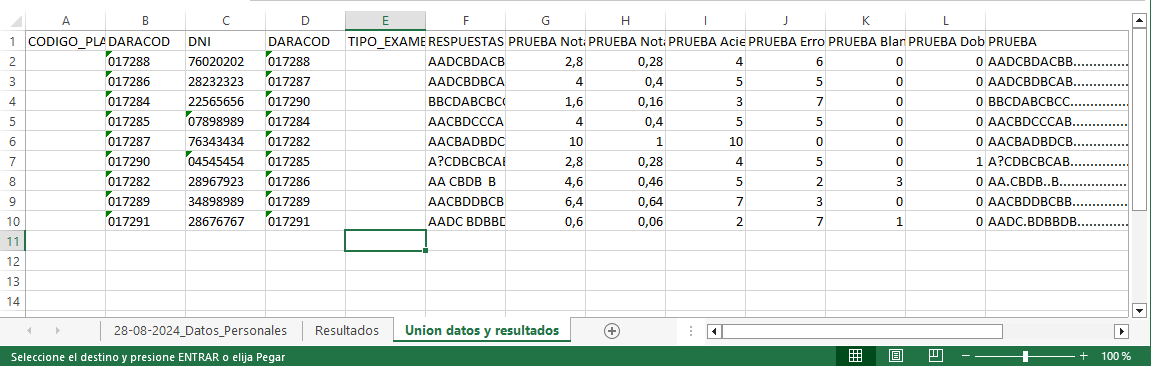Click DNI cell 76020202
1151x366 pixels.
225,62
